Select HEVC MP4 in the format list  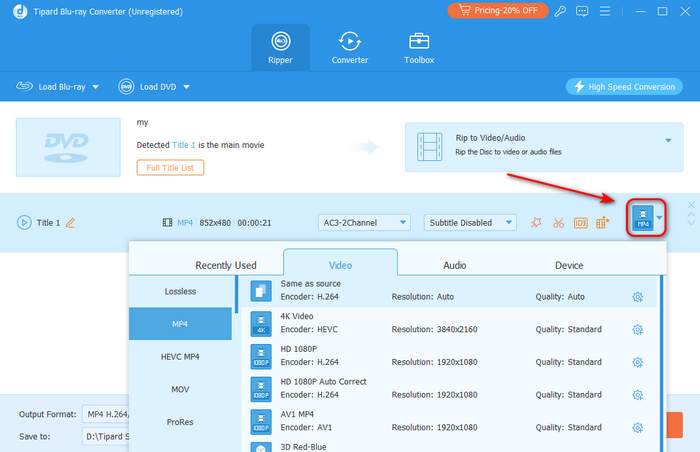tap(180, 356)
